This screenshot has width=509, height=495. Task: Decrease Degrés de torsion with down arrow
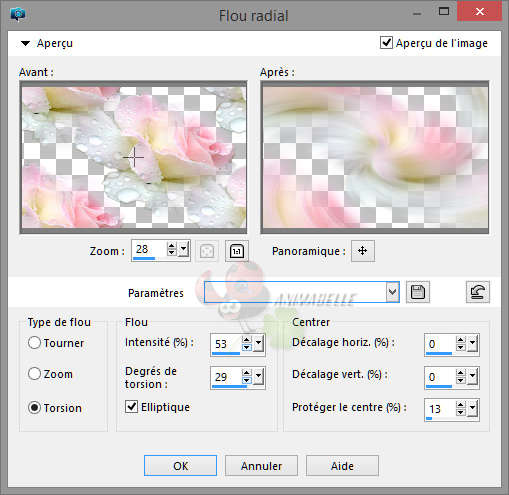[247, 380]
